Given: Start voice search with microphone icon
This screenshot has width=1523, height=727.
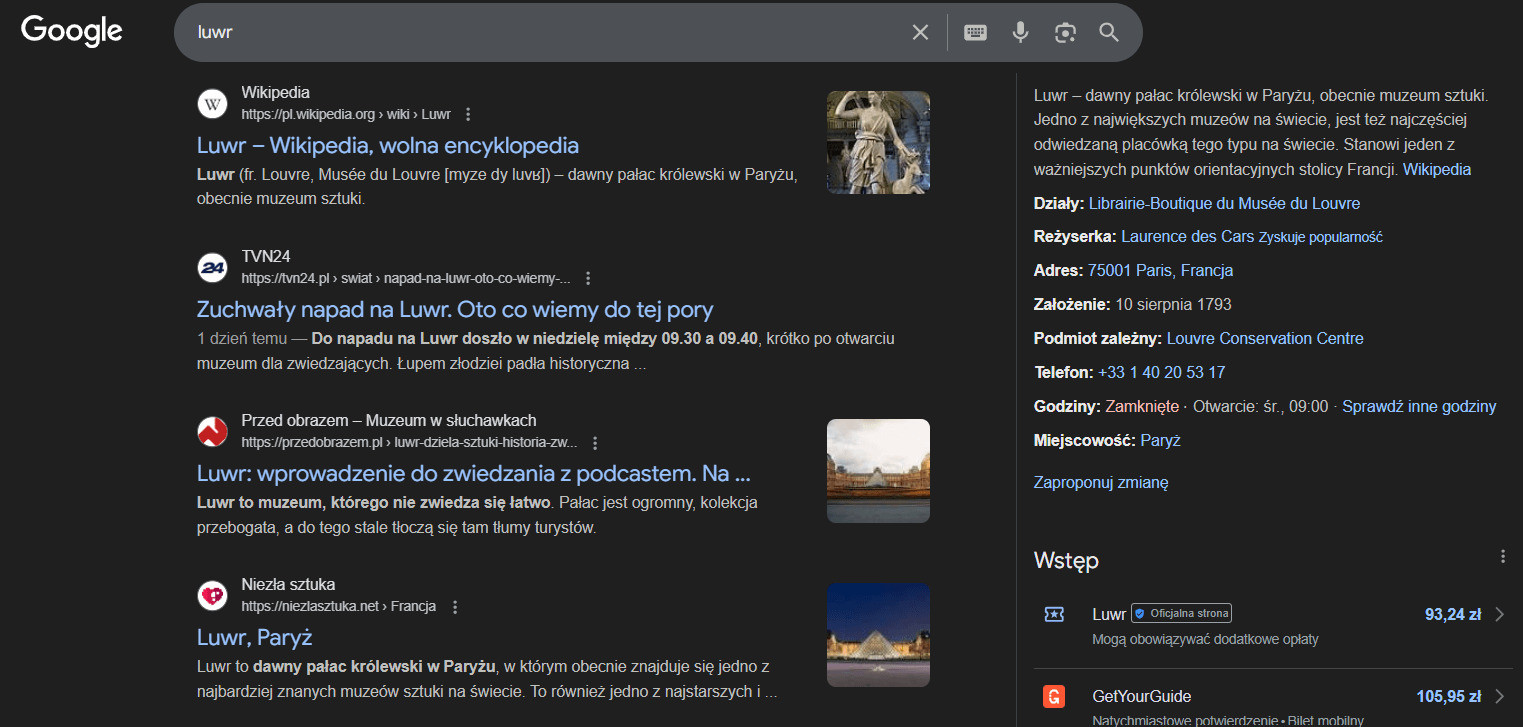Looking at the screenshot, I should click(x=1020, y=33).
